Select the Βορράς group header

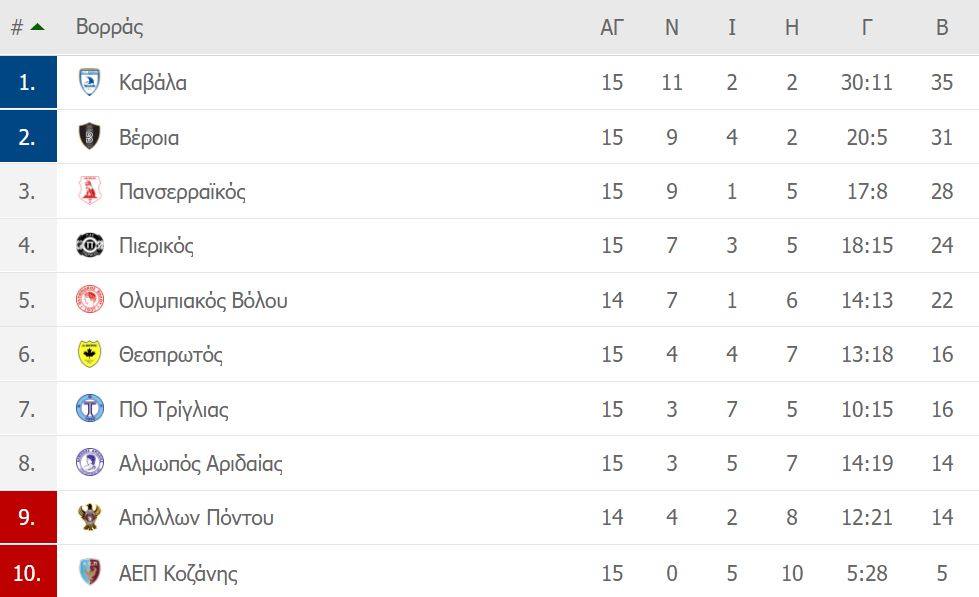pyautogui.click(x=109, y=27)
